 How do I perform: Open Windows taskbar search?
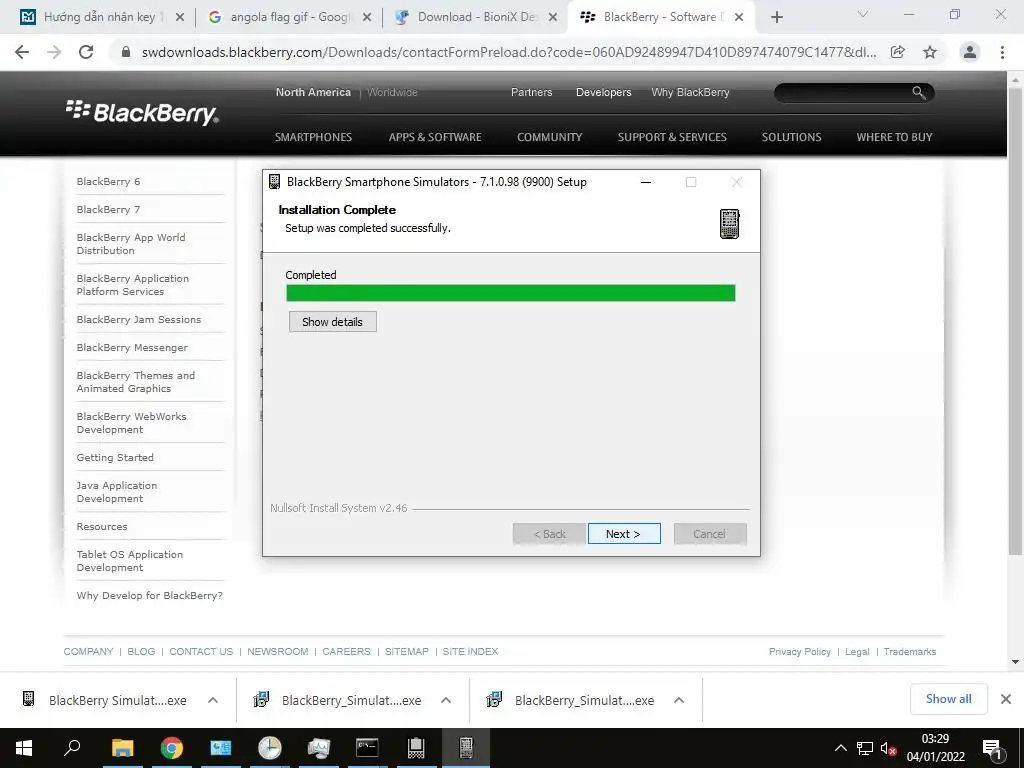pyautogui.click(x=72, y=748)
